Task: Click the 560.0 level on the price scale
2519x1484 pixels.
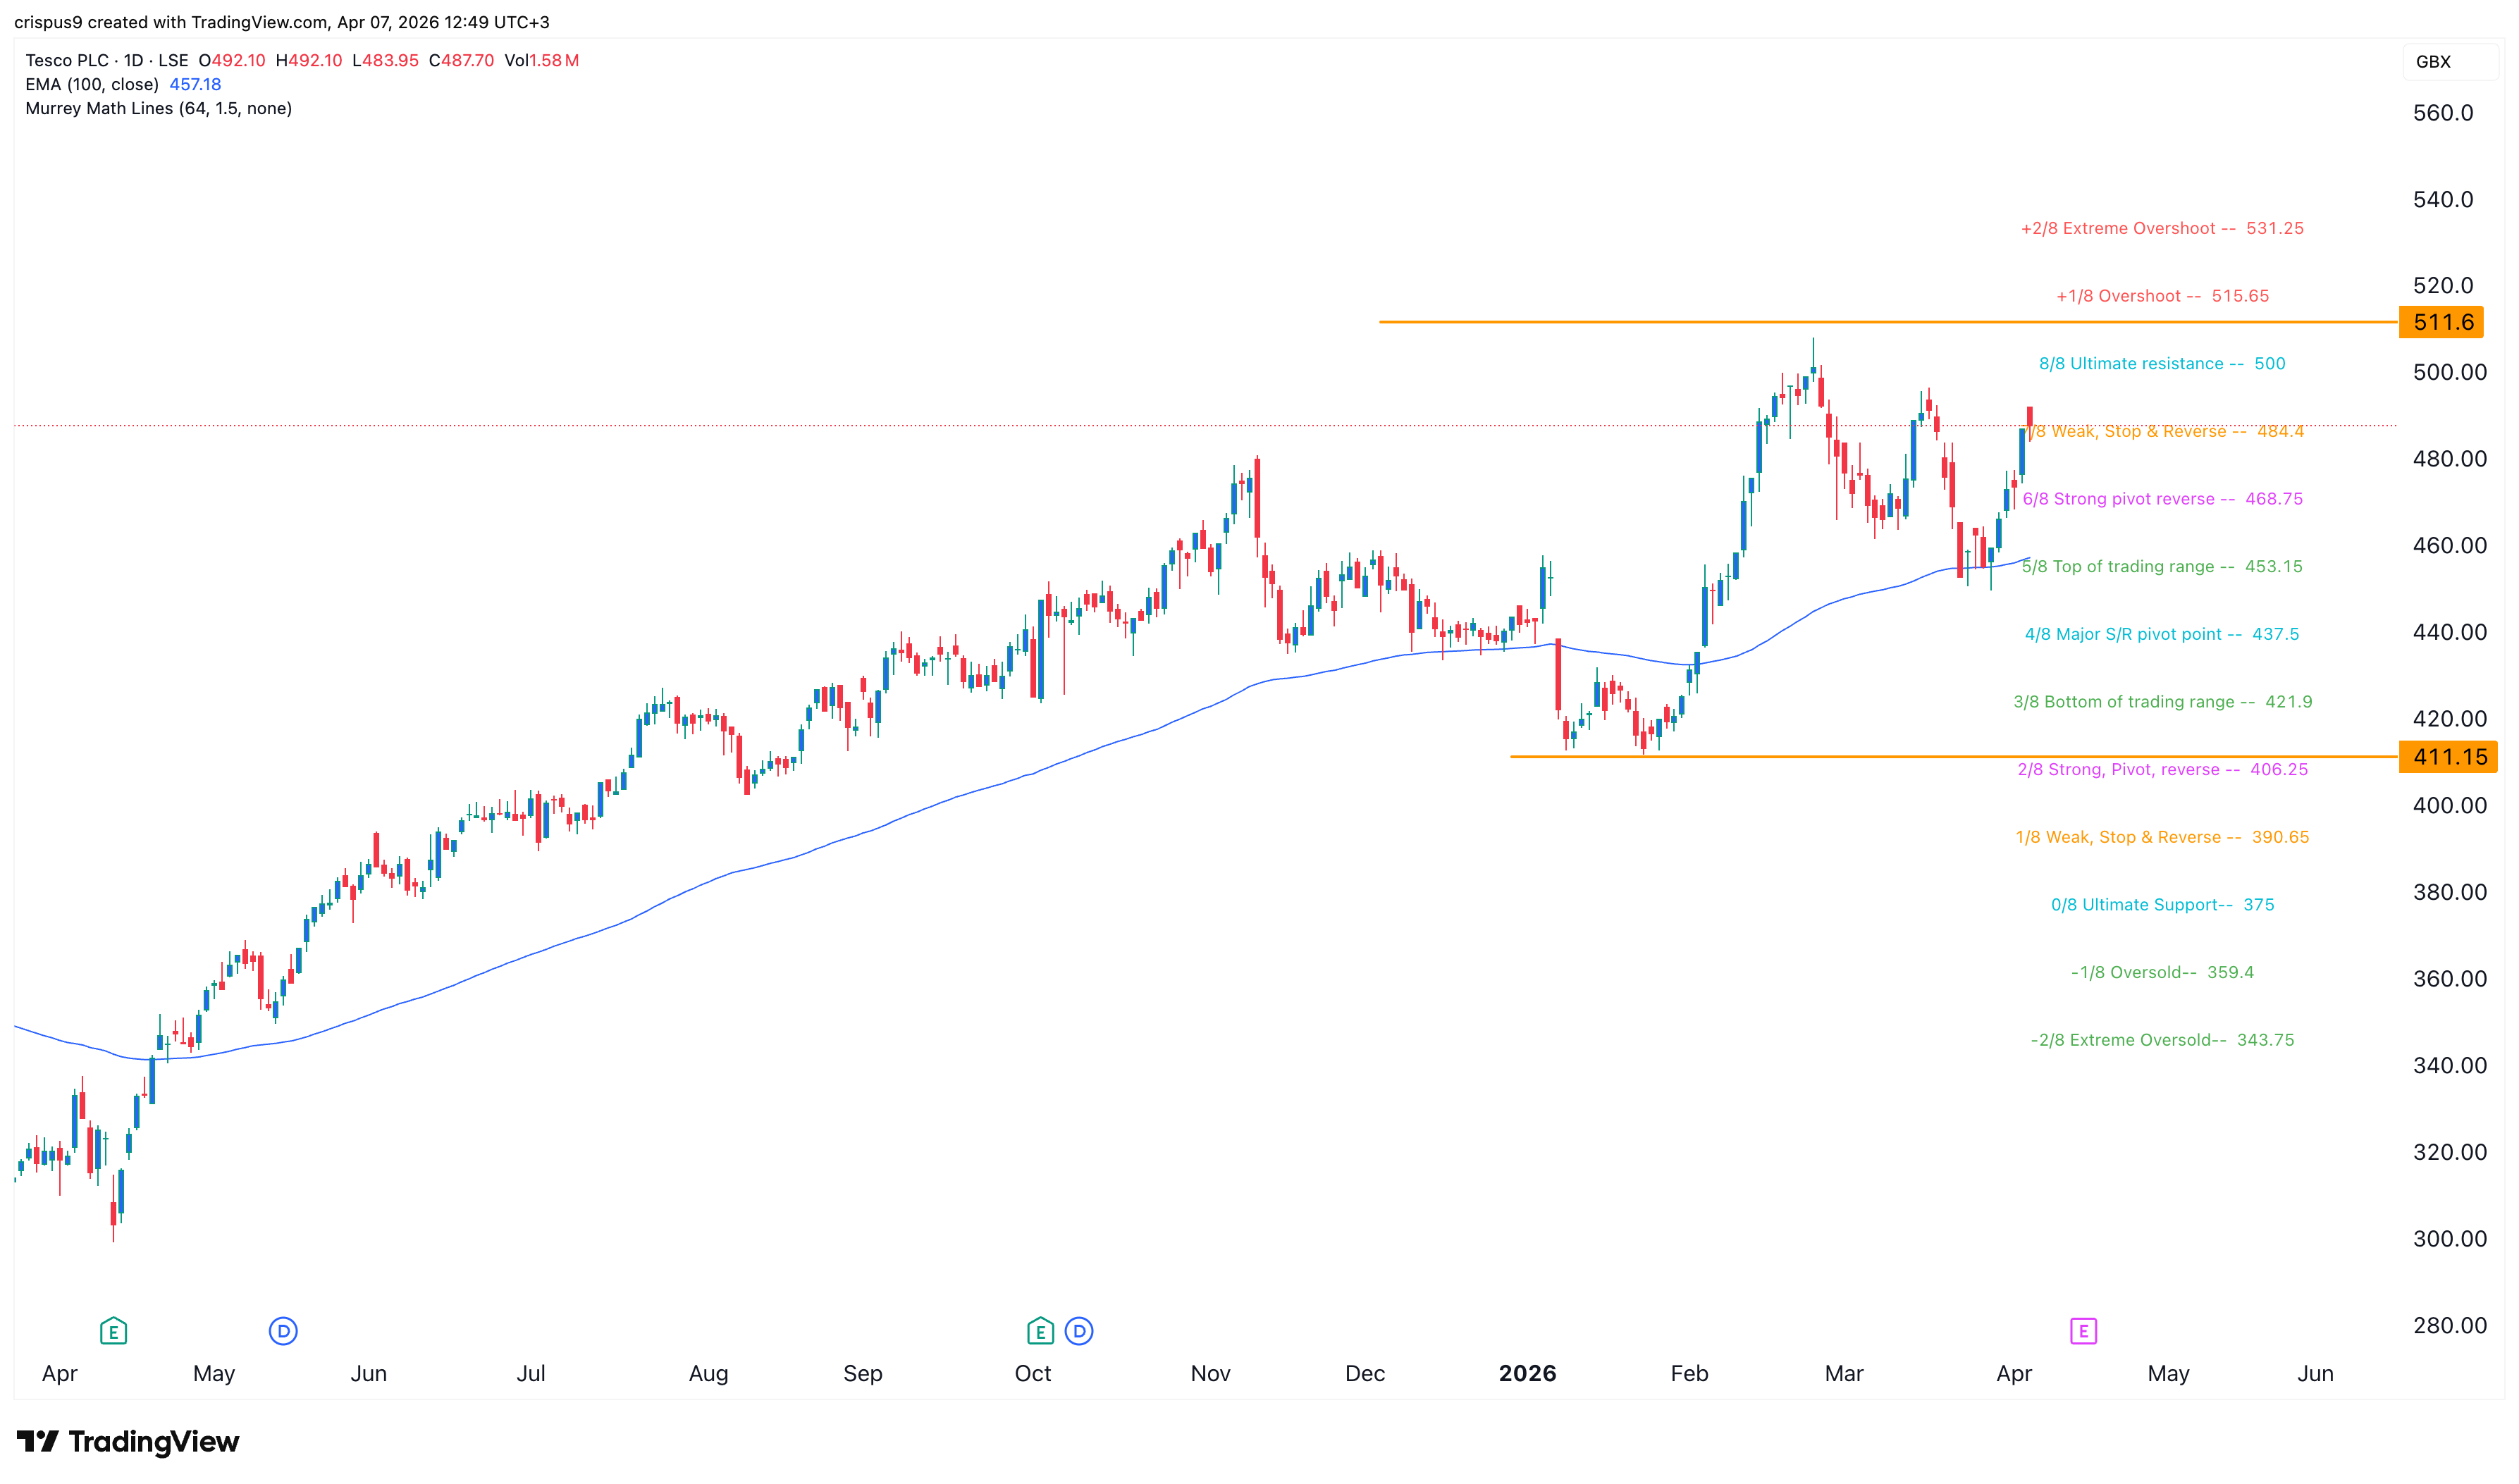Action: click(x=2442, y=113)
